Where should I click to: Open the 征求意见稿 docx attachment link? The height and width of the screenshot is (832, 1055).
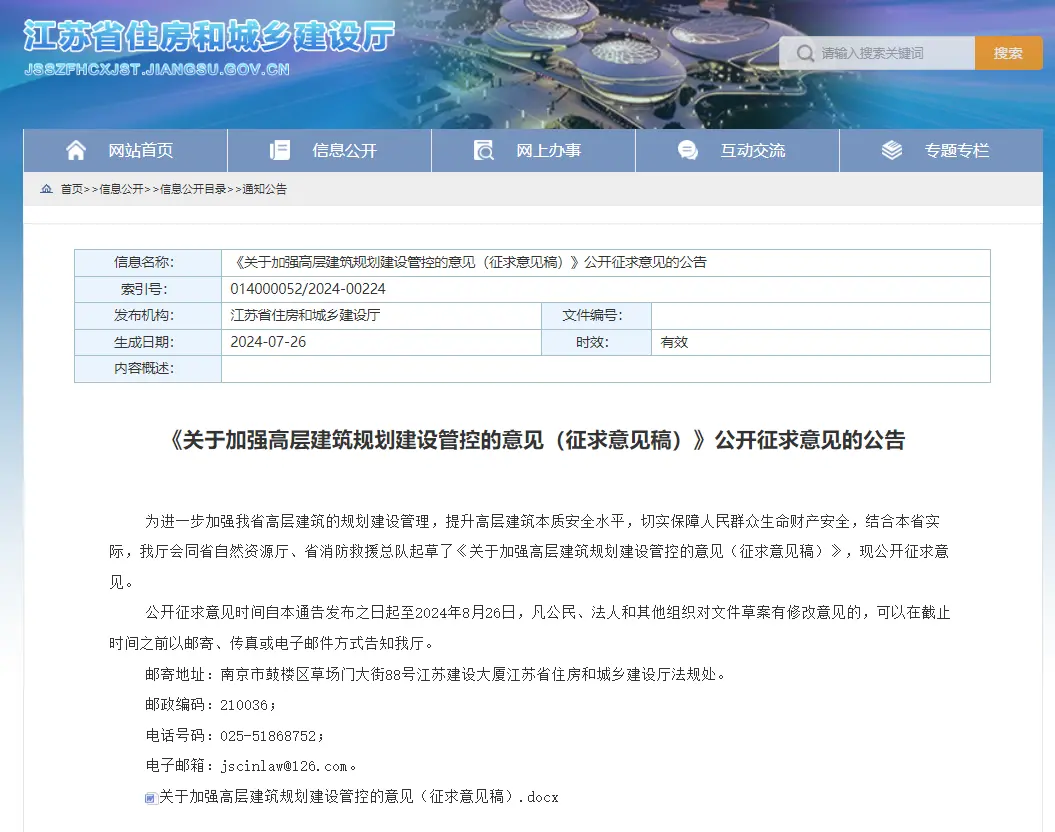(x=358, y=797)
